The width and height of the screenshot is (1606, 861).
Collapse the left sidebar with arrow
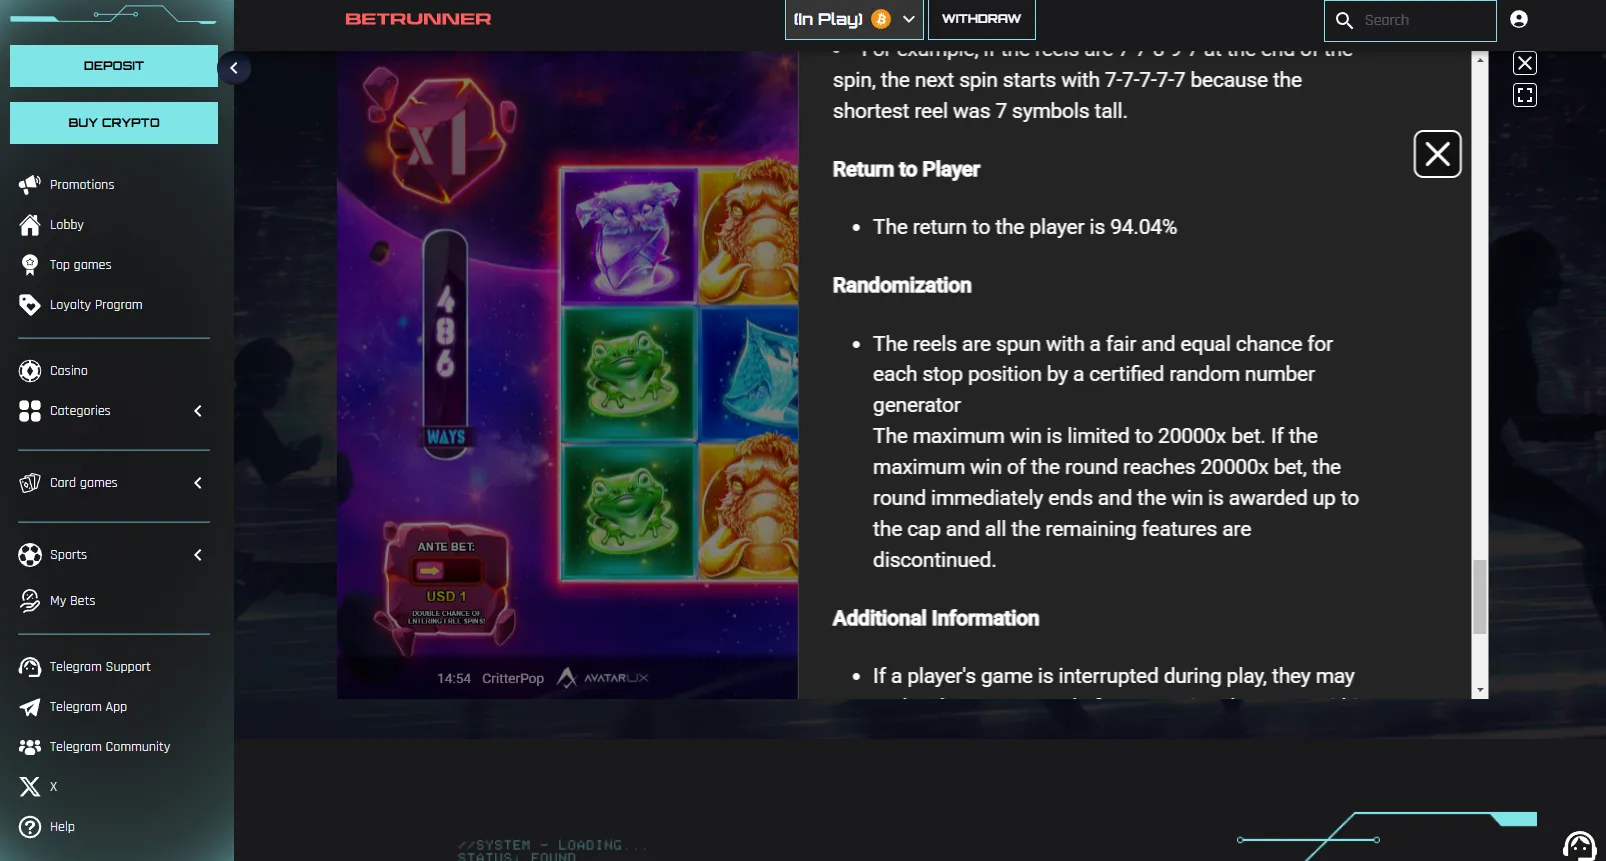click(x=234, y=68)
